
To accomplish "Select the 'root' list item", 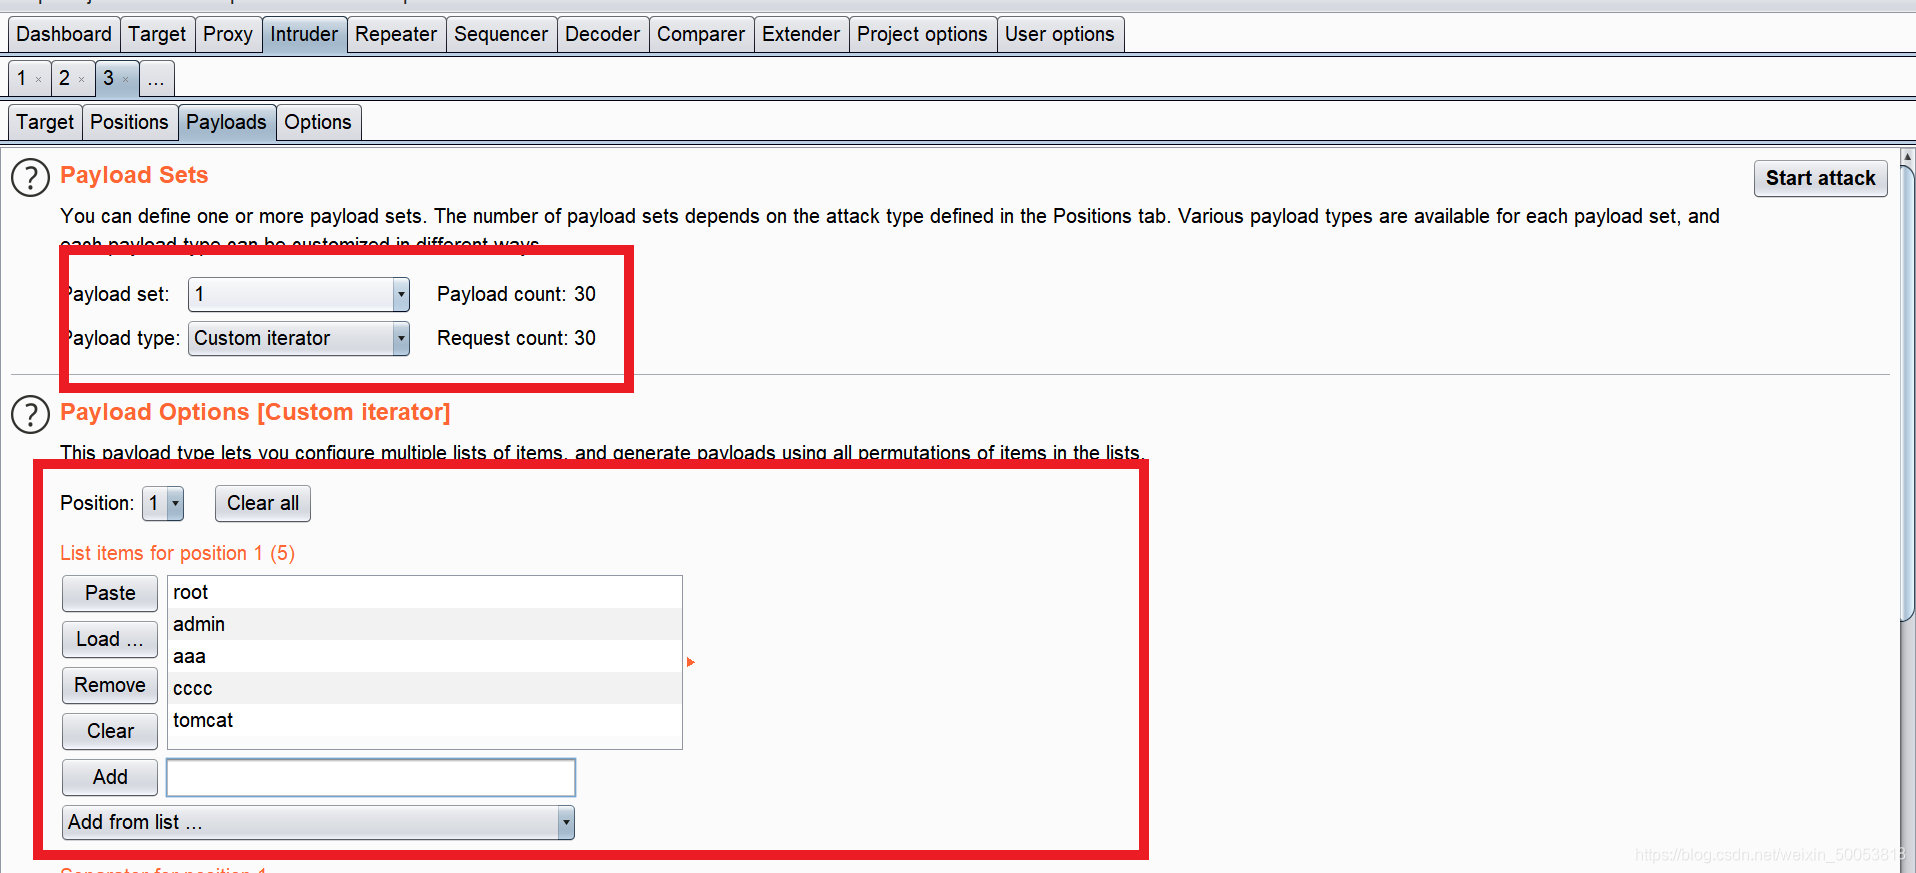I will coord(425,592).
